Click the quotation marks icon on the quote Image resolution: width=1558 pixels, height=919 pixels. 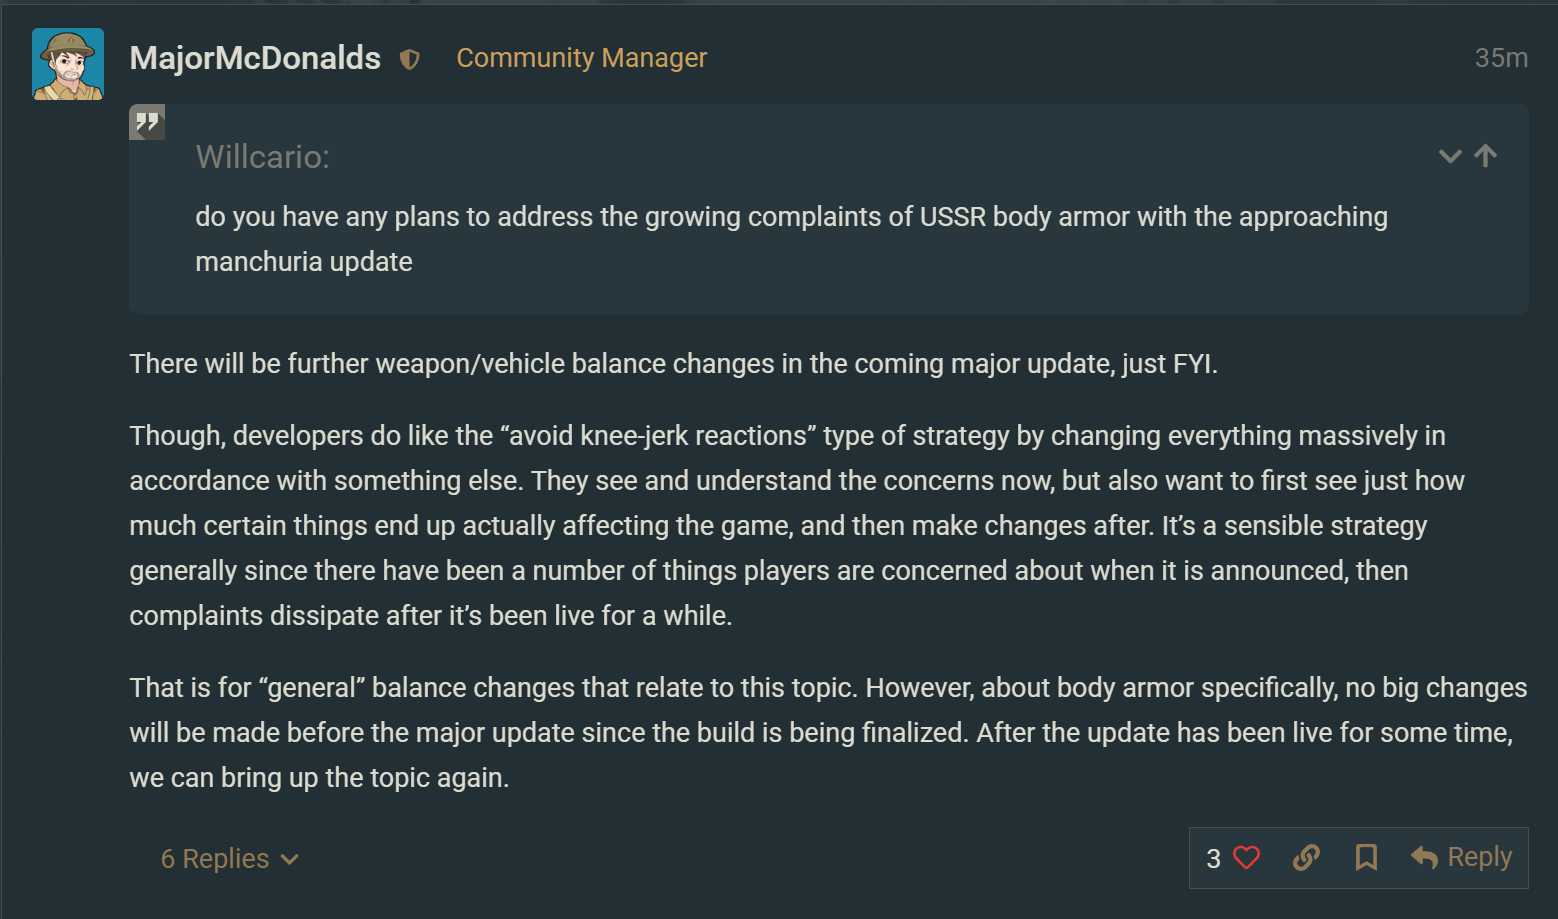pos(147,122)
